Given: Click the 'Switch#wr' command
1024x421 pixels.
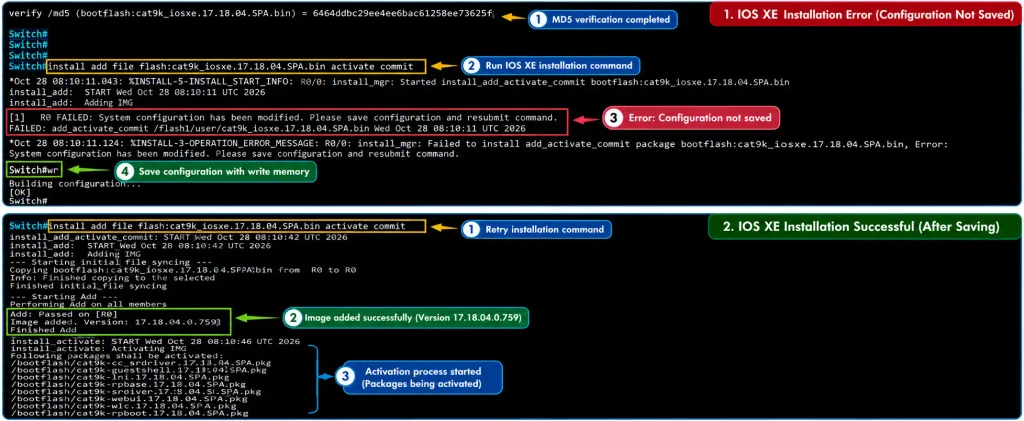Looking at the screenshot, I should pyautogui.click(x=34, y=172).
